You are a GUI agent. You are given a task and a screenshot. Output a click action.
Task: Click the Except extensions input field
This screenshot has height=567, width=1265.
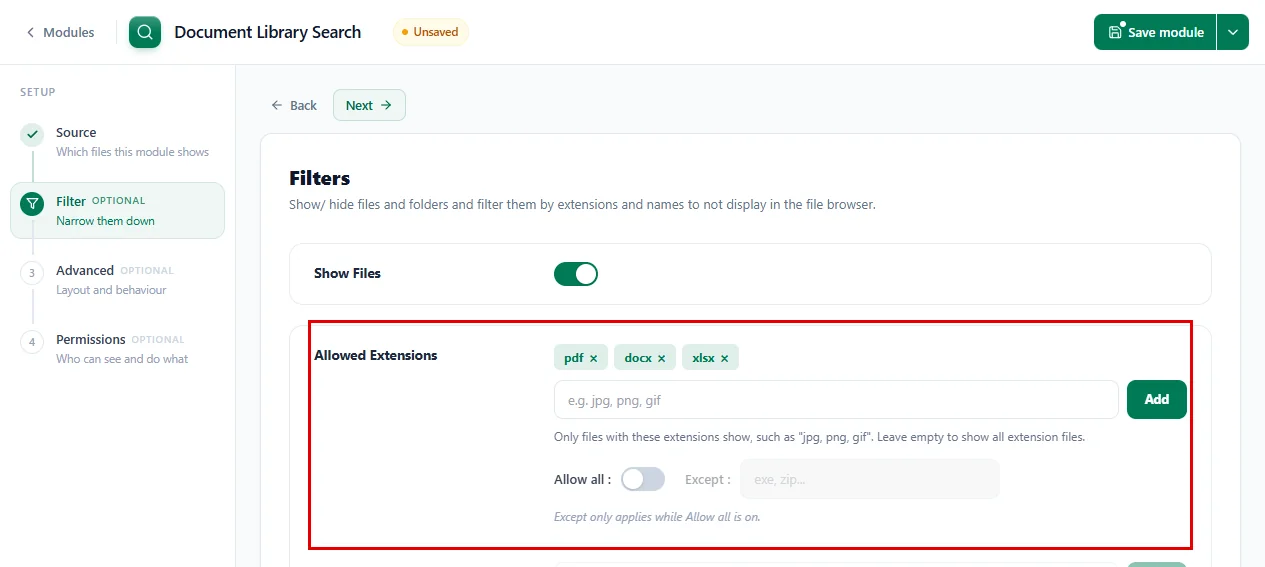[x=870, y=479]
